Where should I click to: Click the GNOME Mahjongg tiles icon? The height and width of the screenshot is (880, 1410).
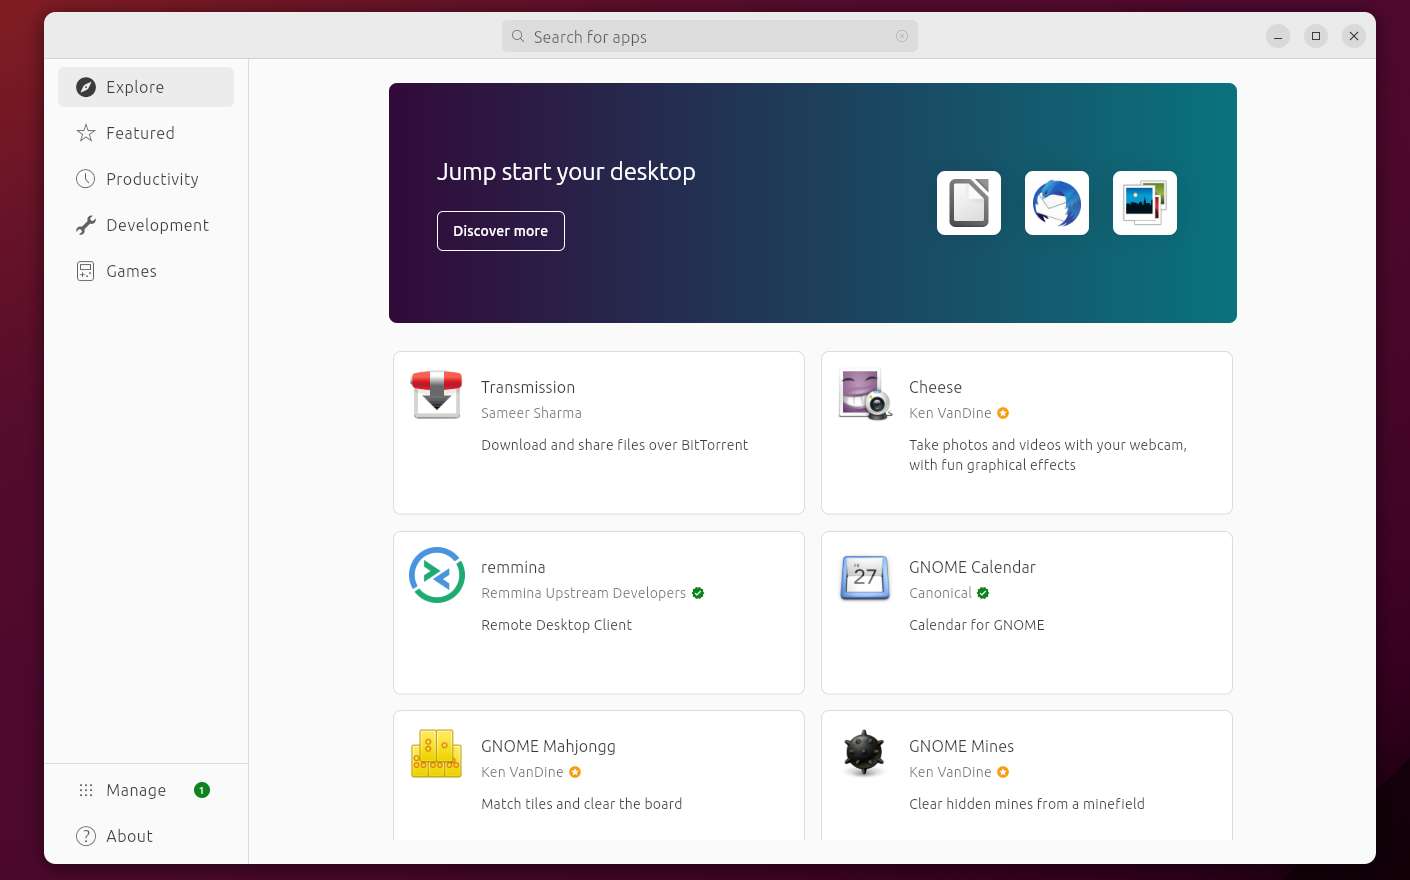pyautogui.click(x=437, y=753)
